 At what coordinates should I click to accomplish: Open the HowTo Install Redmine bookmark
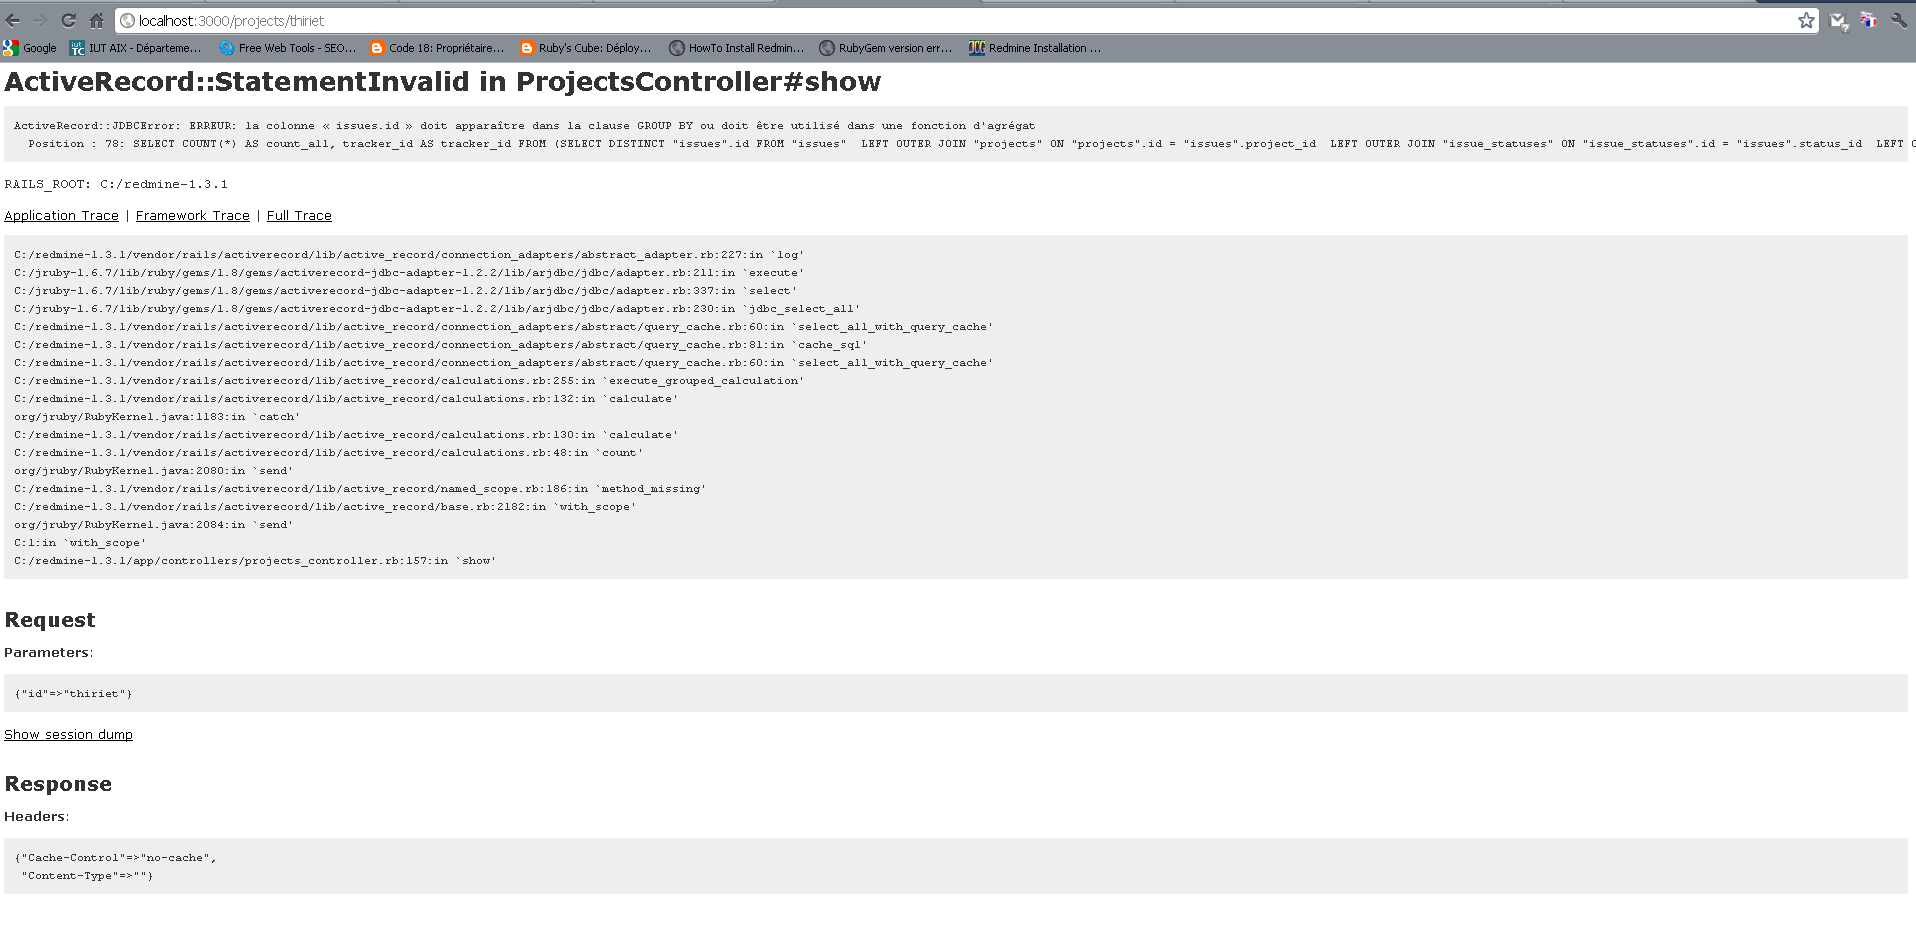click(x=737, y=48)
